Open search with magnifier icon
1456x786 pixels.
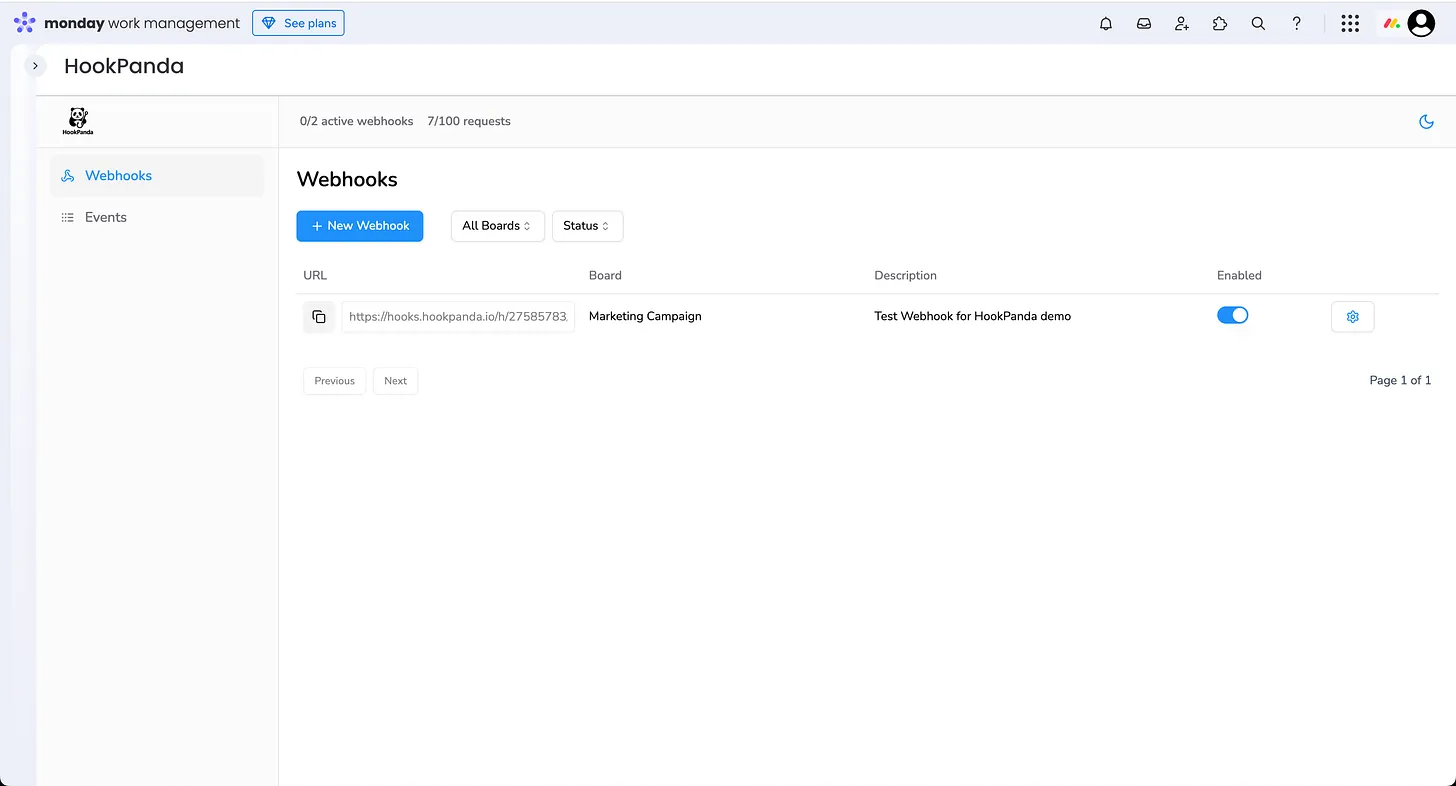point(1258,24)
